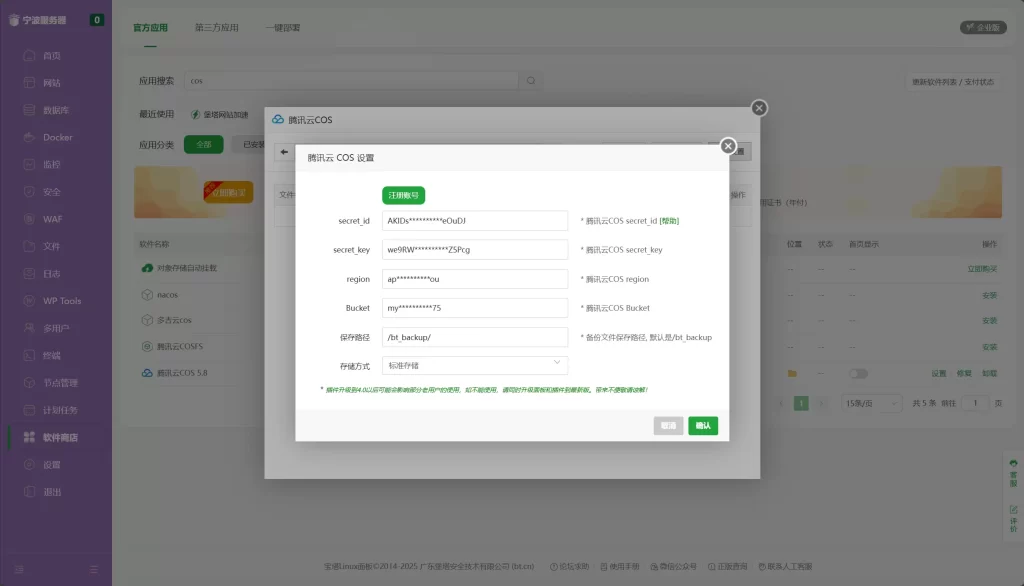Click the grey 取消 button
Screen dimensions: 1024x586
(x=668, y=426)
